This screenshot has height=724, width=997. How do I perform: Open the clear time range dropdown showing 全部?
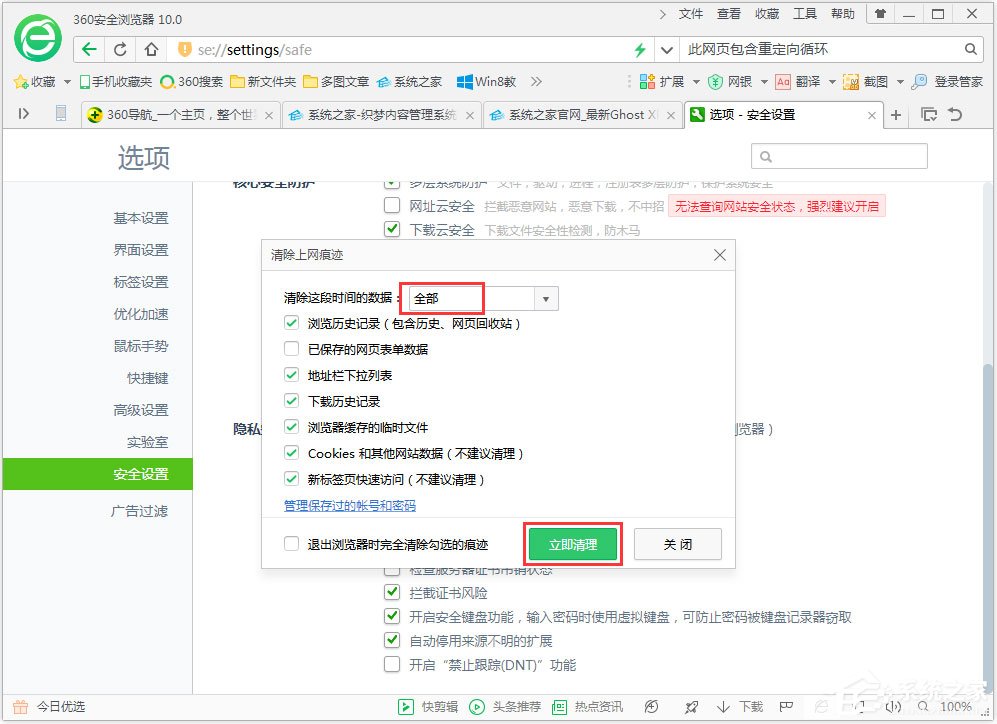point(545,298)
